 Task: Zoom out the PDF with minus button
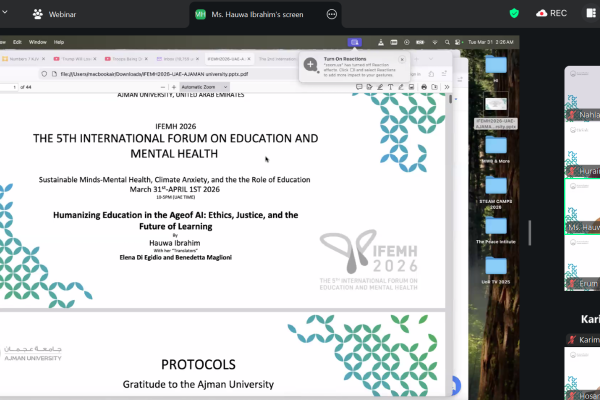pos(163,87)
